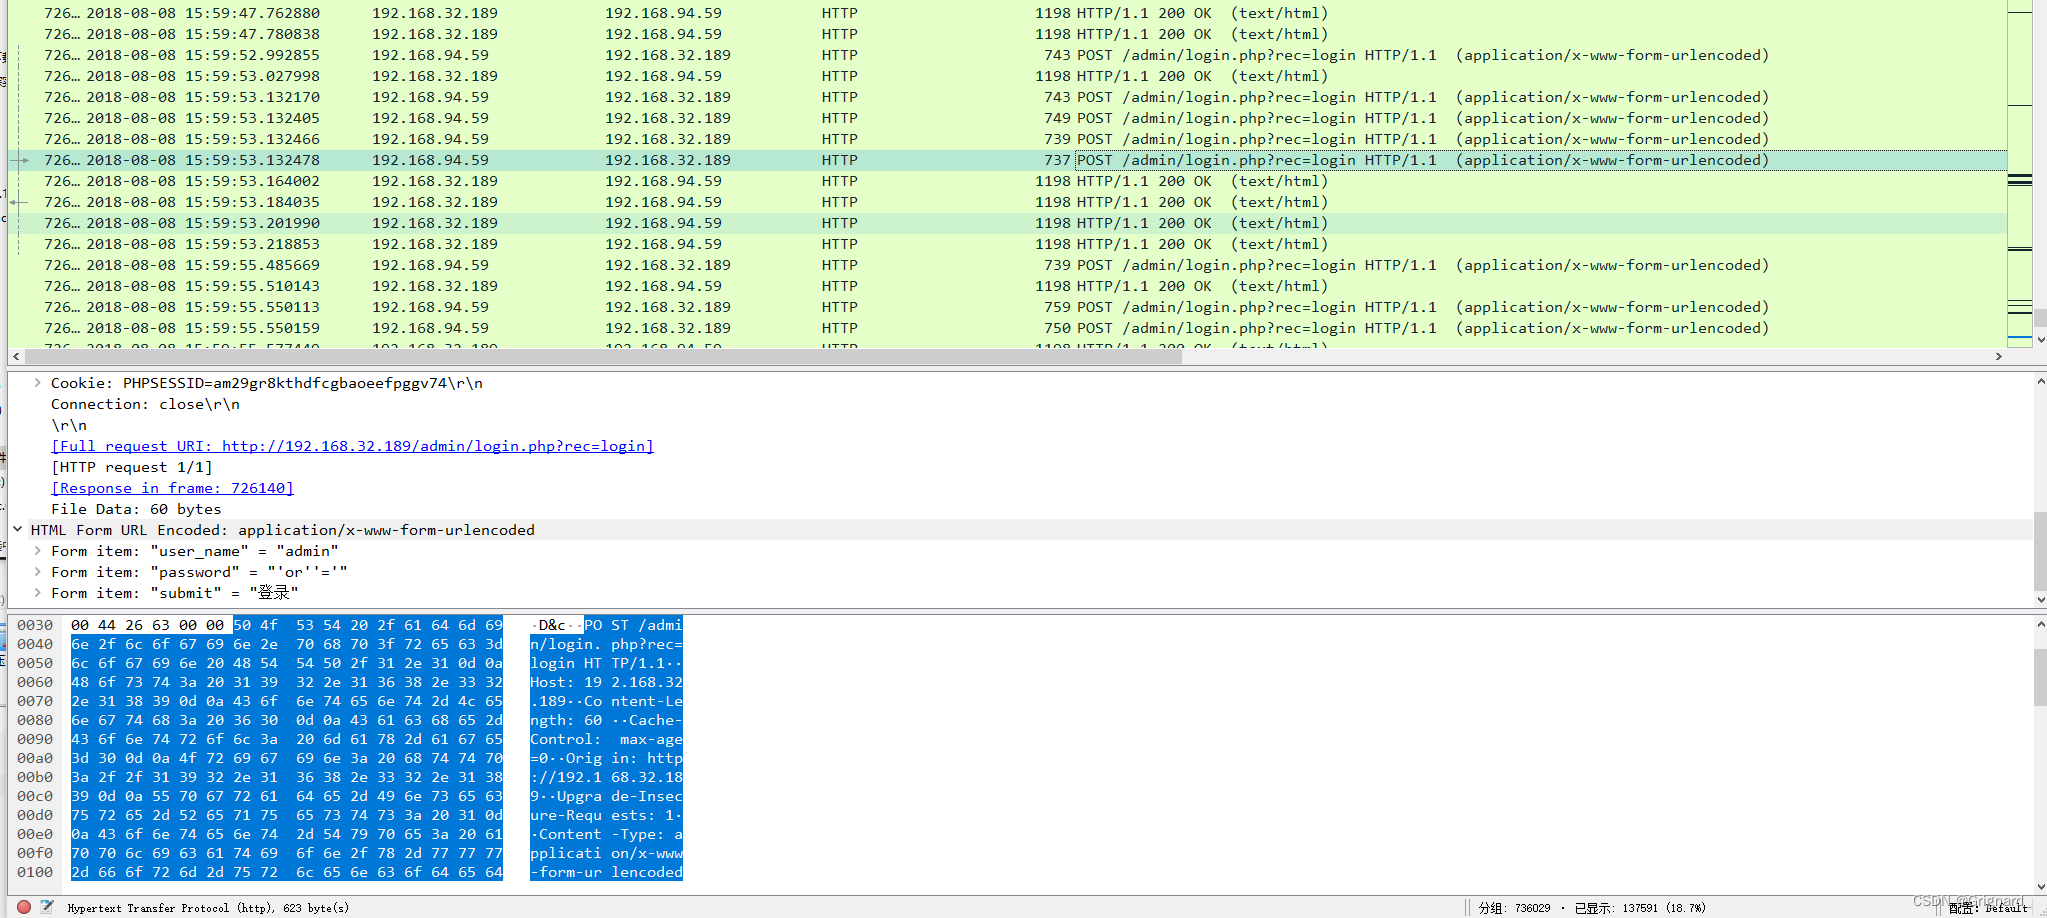Image resolution: width=2047 pixels, height=918 pixels.
Task: Click the '分组: 736029' packet count in status bar
Action: (1514, 908)
